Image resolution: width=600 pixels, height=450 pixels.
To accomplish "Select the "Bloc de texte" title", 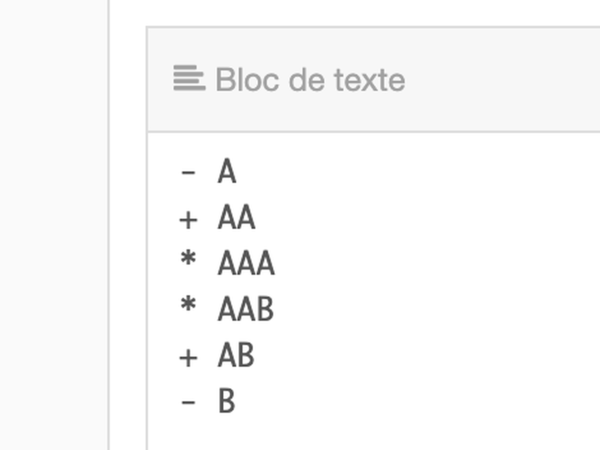I will 310,79.
